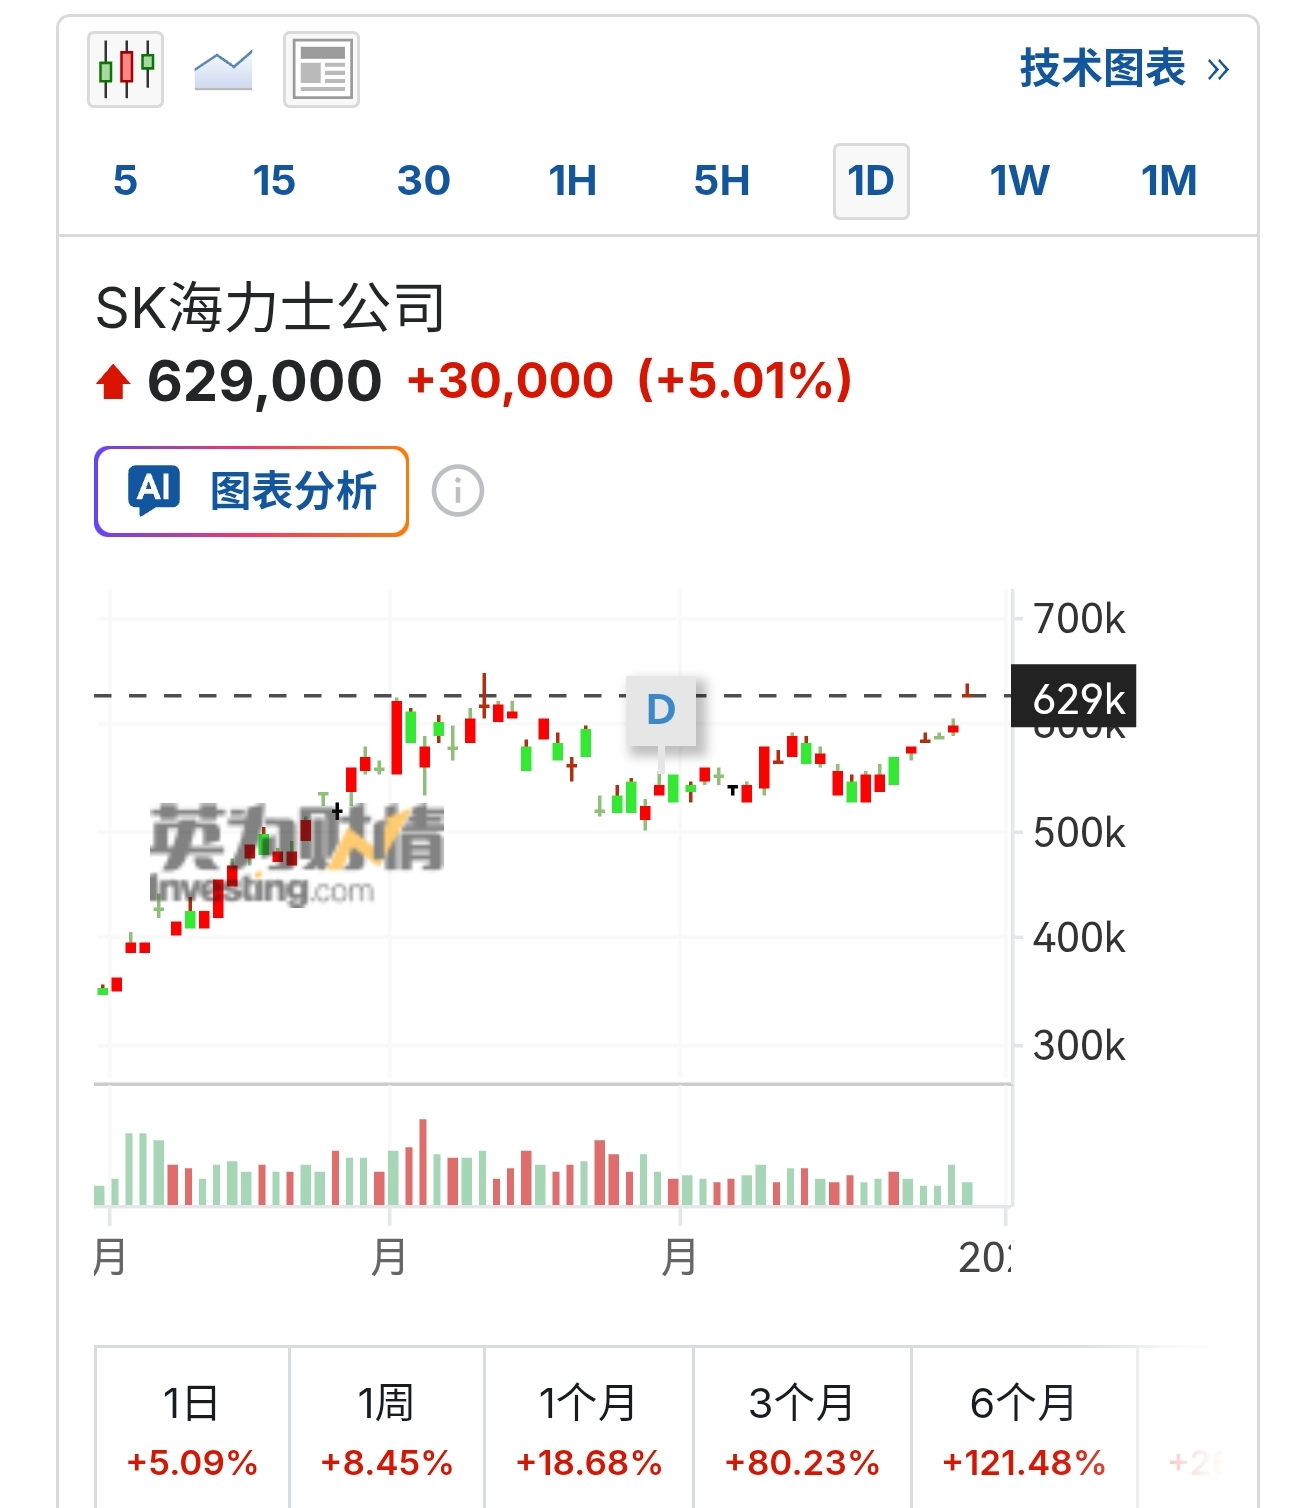Switch to the 1W weekly timeframe
The image size is (1316, 1508).
click(x=1019, y=181)
